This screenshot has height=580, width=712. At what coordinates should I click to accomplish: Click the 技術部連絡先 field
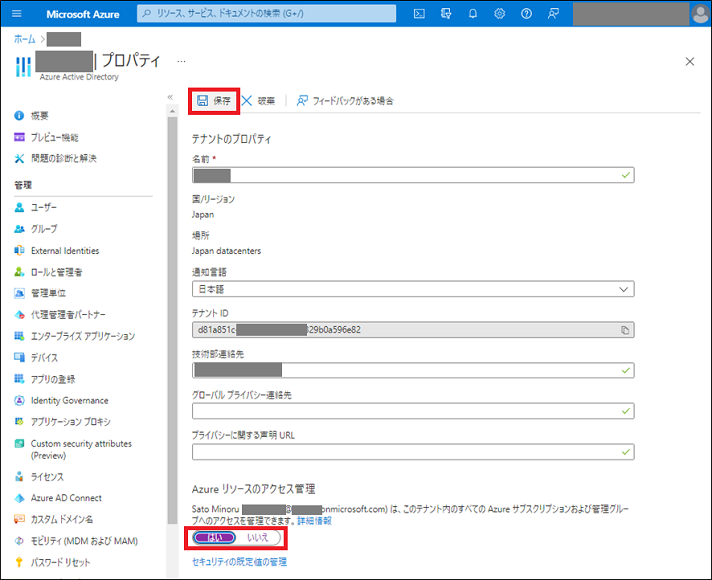[x=413, y=370]
